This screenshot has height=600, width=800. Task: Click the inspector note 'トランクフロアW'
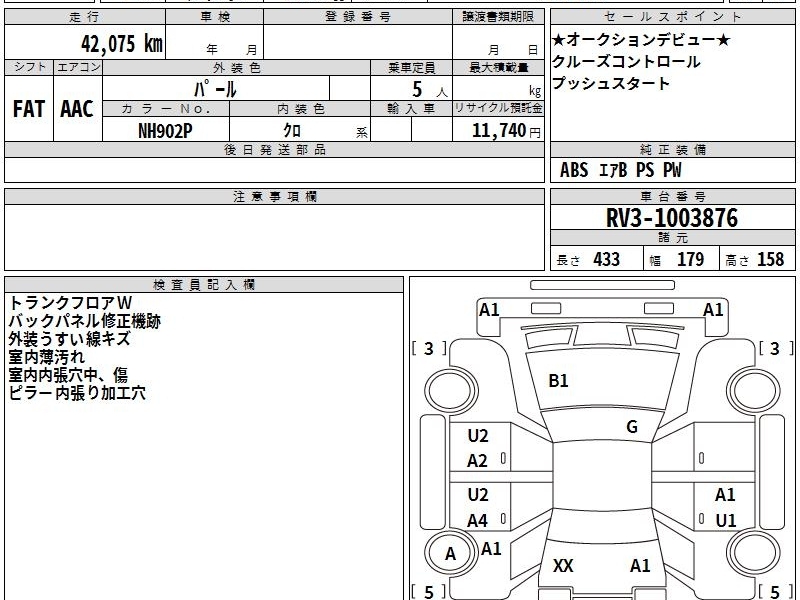(x=70, y=303)
